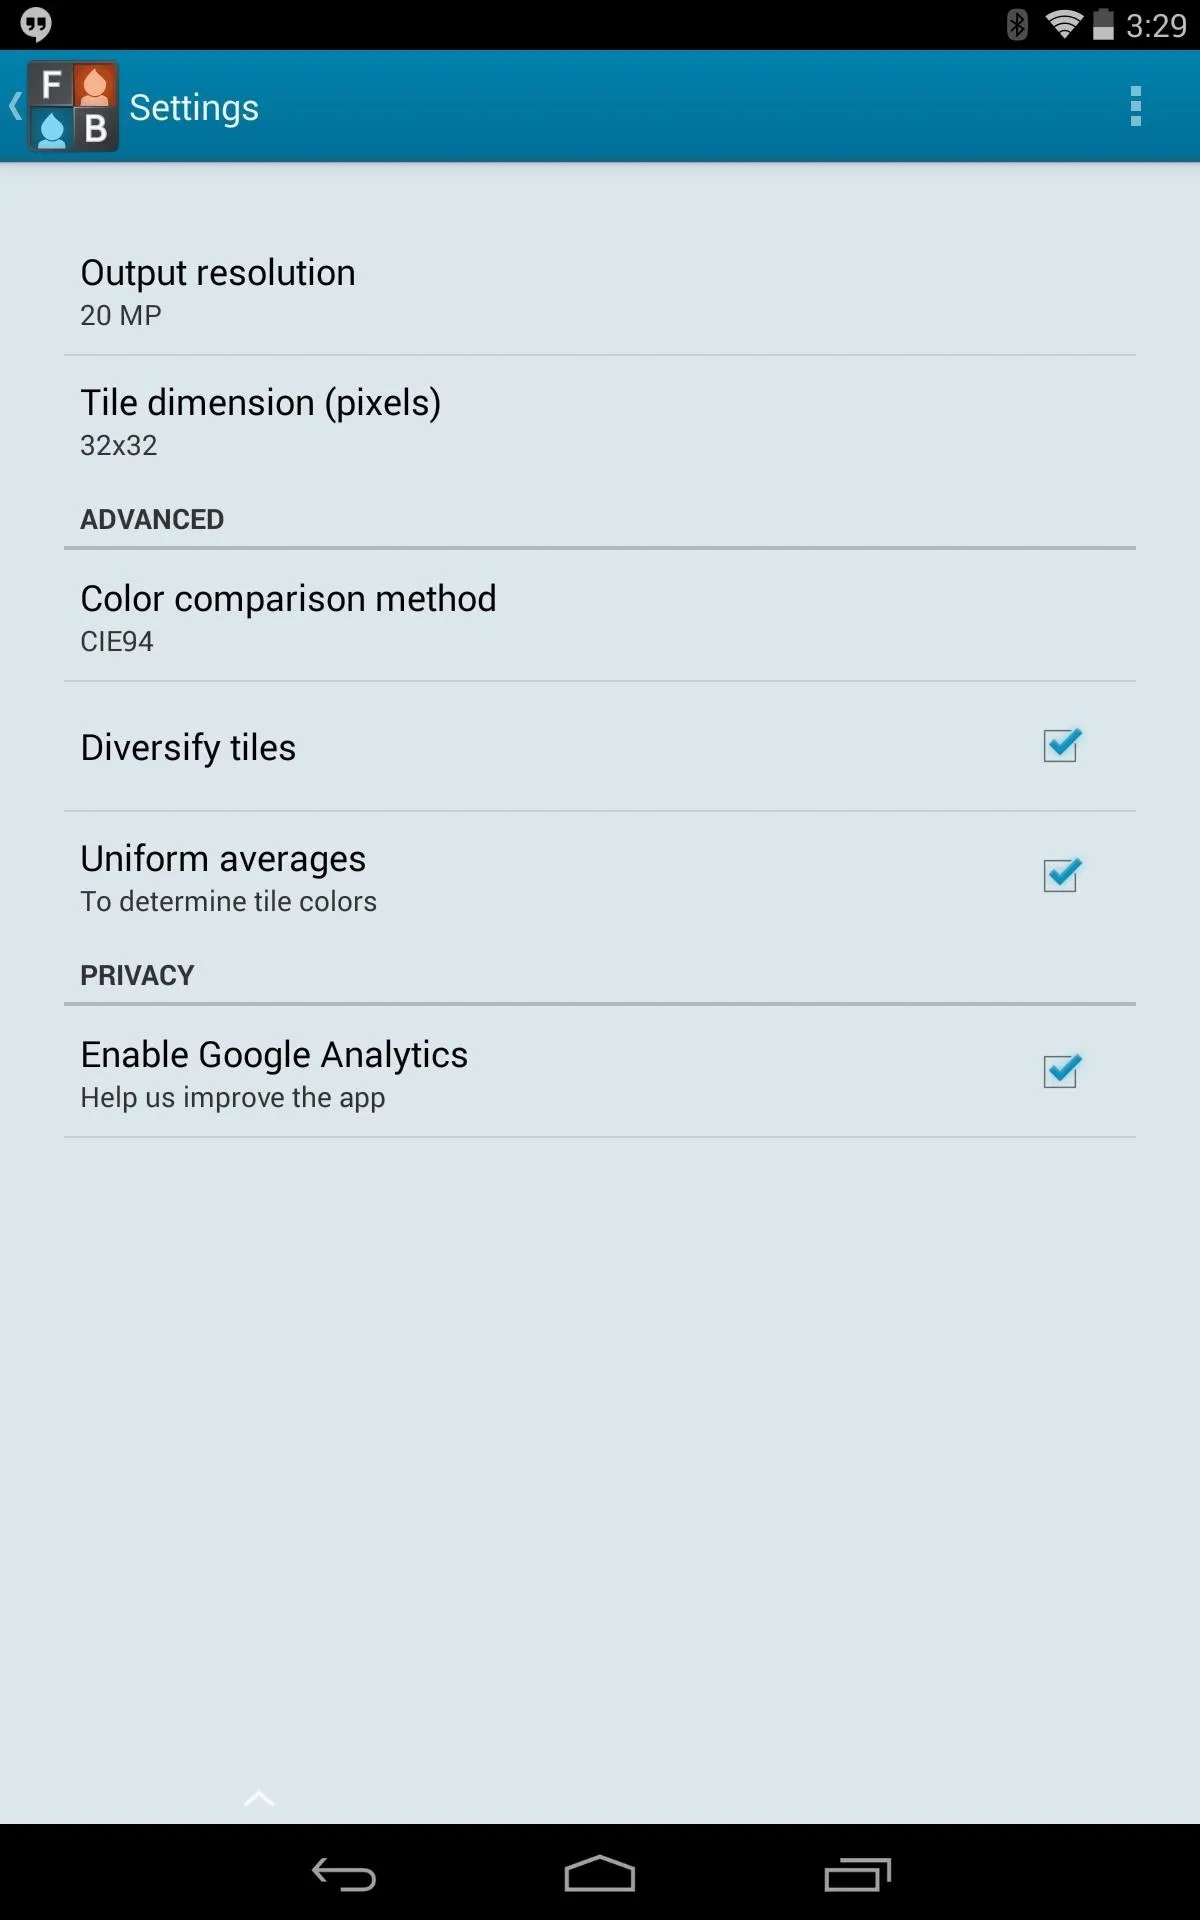Tap the clock in status bar

[1156, 25]
